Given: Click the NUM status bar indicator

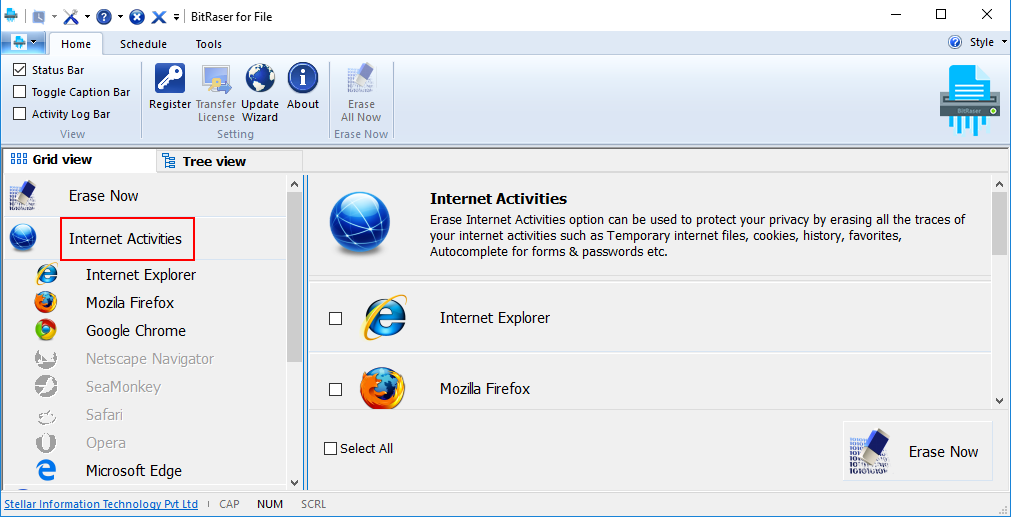Looking at the screenshot, I should click(270, 504).
